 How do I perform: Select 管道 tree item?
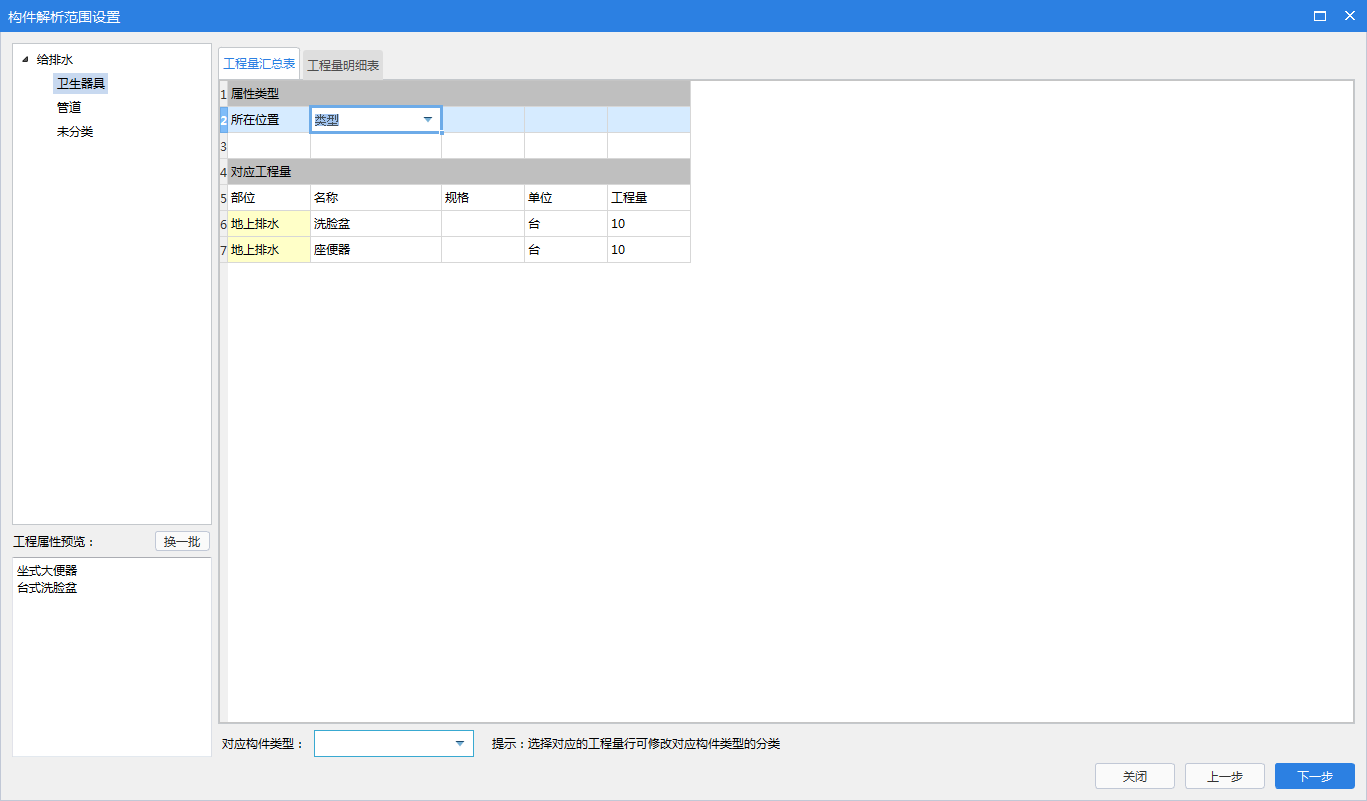69,108
